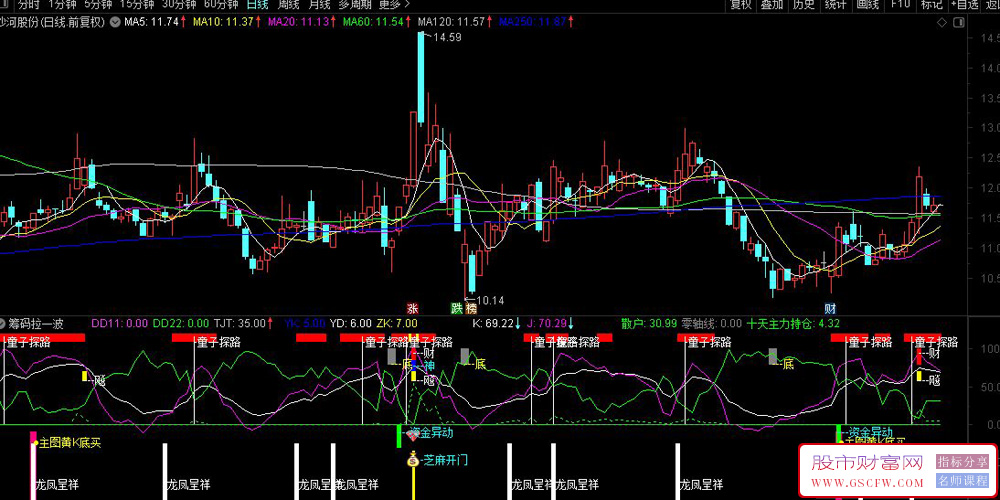The width and height of the screenshot is (1000, 500).
Task: Click the 散户: 30.99 value
Action: 649,323
